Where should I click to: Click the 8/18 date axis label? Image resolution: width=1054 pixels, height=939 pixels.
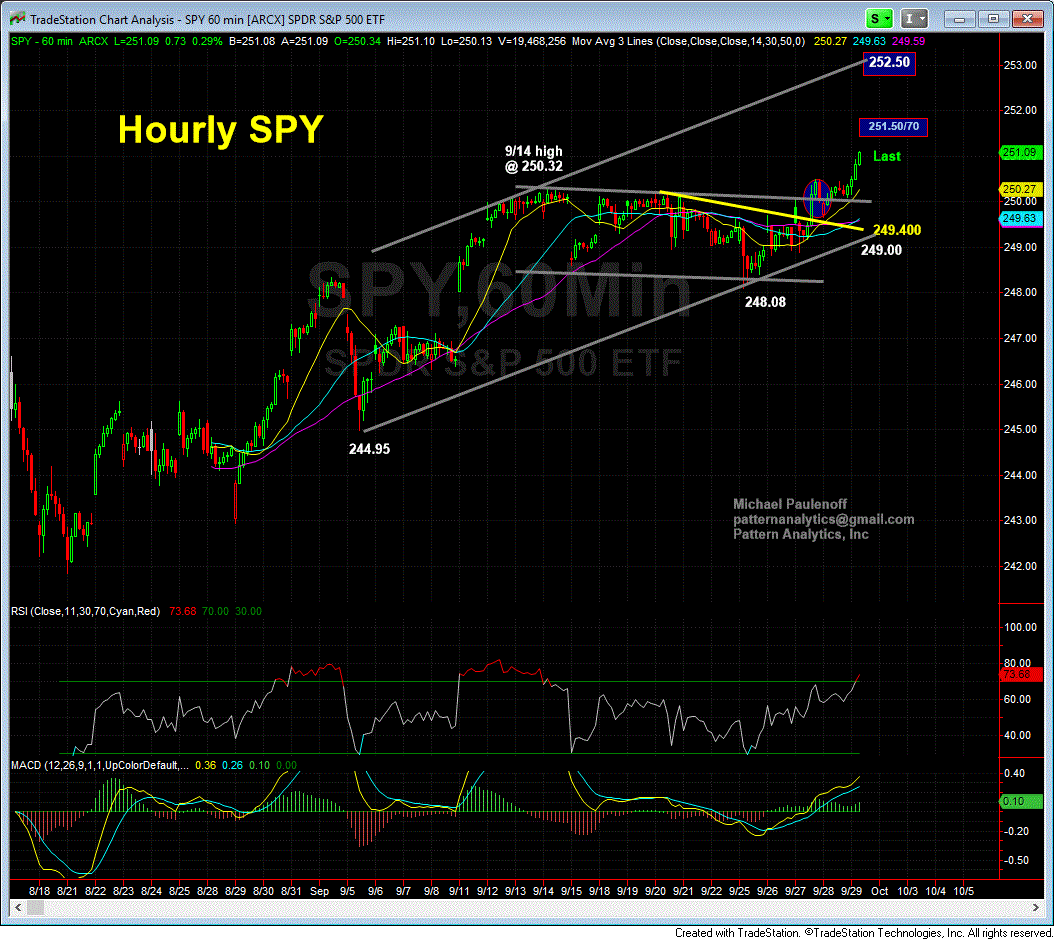[40, 891]
